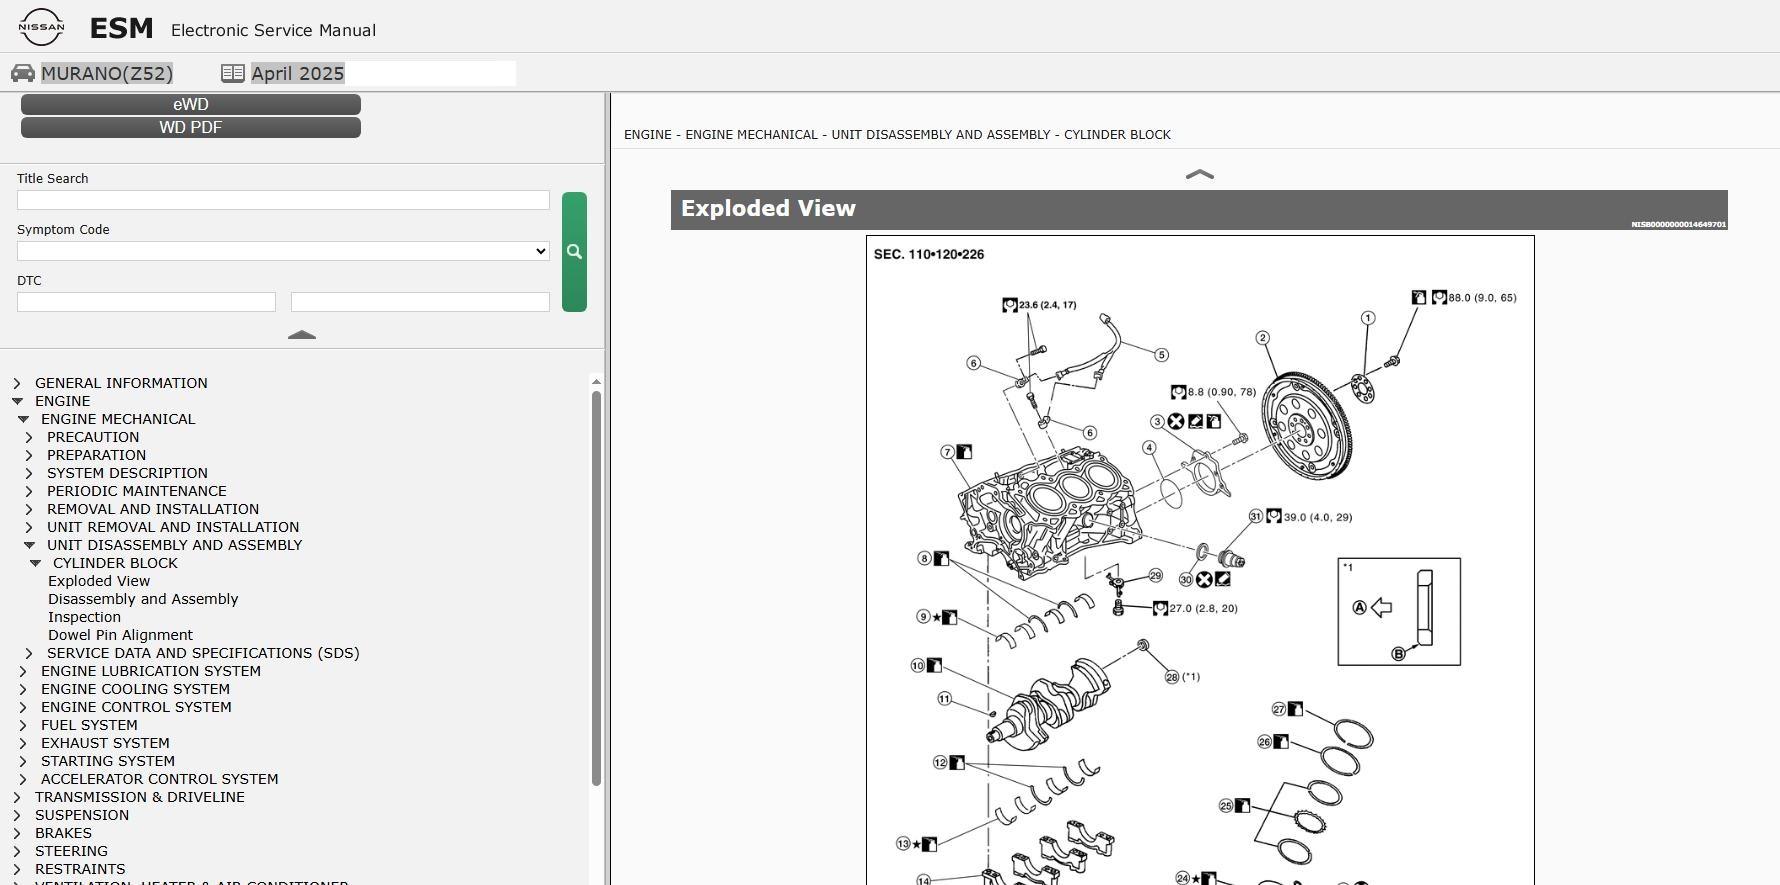
Task: Expand SERVICE DATA AND SPECIFICATIONS (SDS)
Action: click(x=29, y=653)
